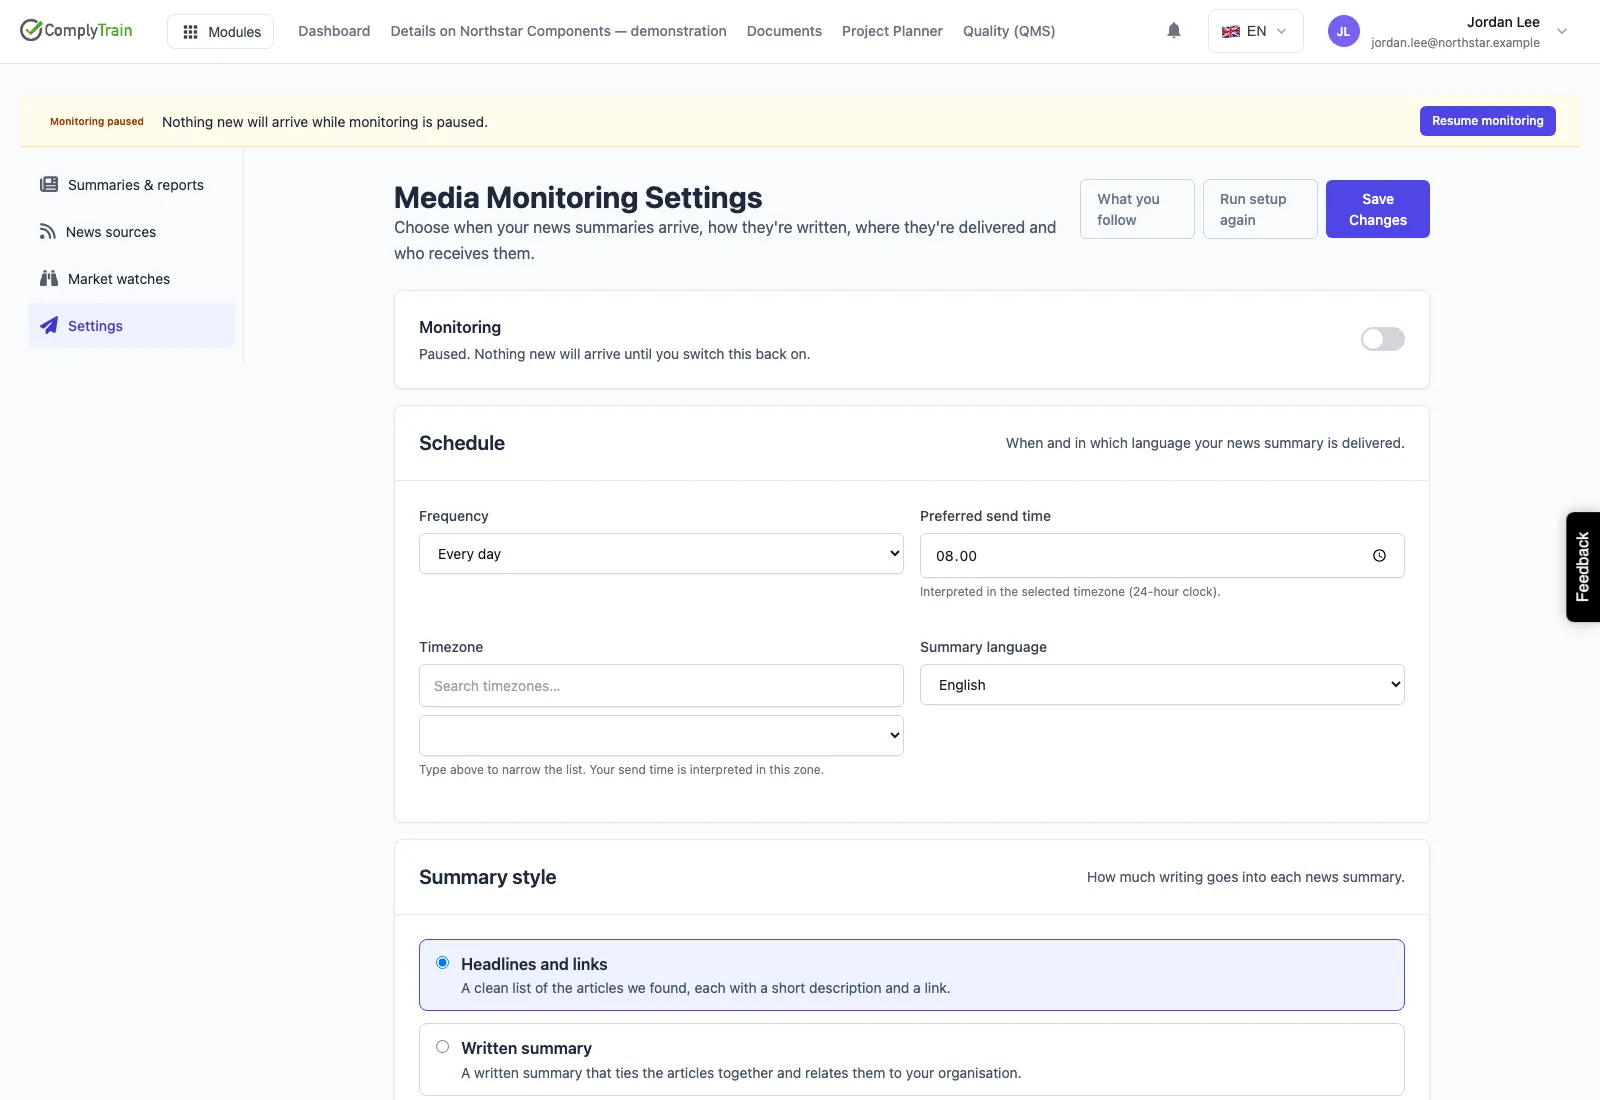1600x1100 pixels.
Task: Open Documents in the top navigation
Action: coord(784,31)
